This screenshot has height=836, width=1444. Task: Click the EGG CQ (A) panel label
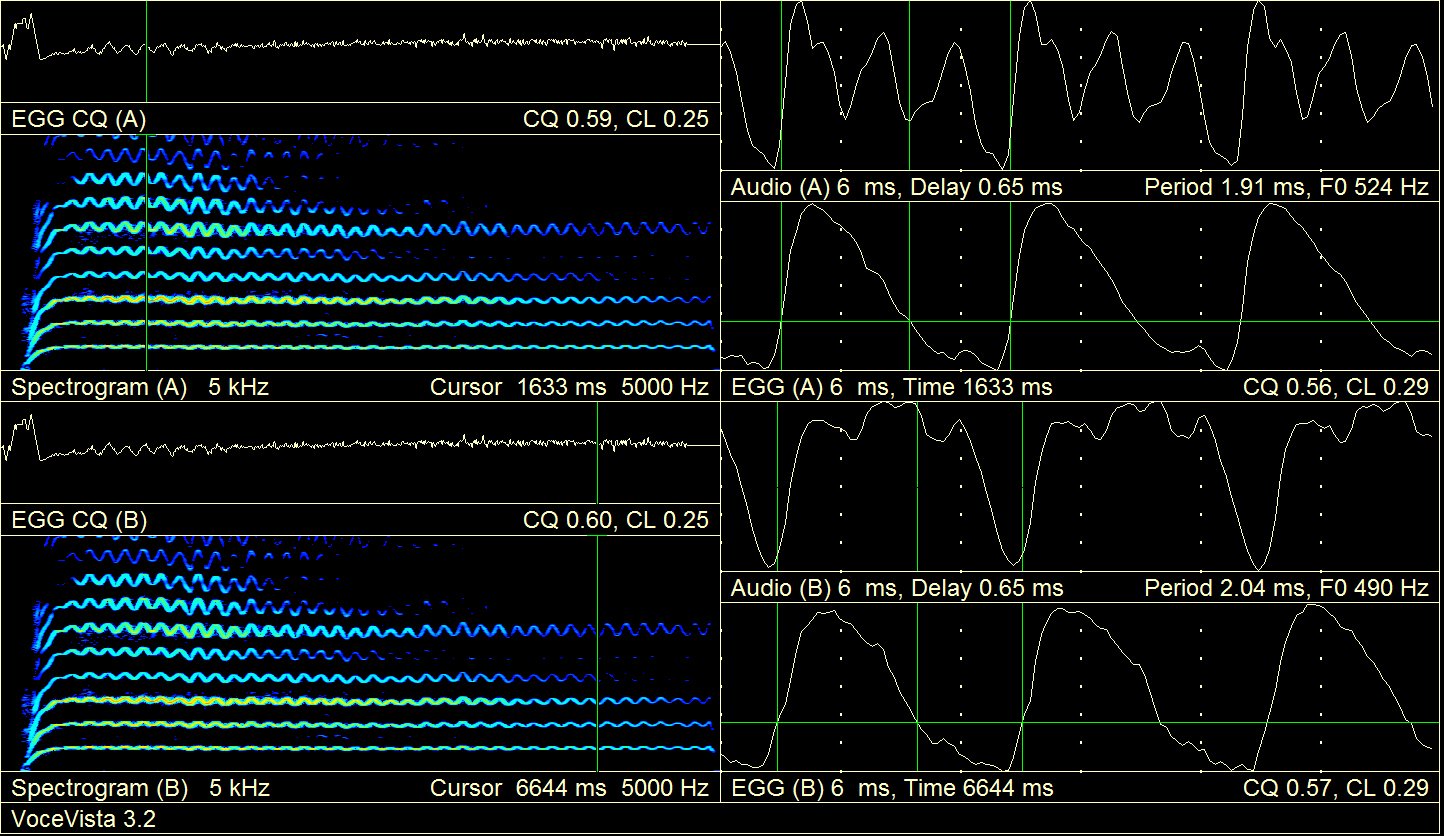click(79, 120)
